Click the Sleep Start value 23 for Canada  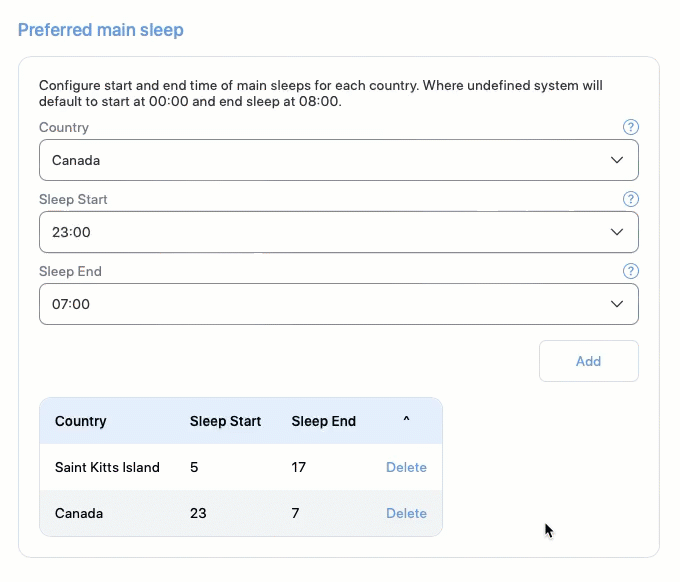(x=198, y=513)
